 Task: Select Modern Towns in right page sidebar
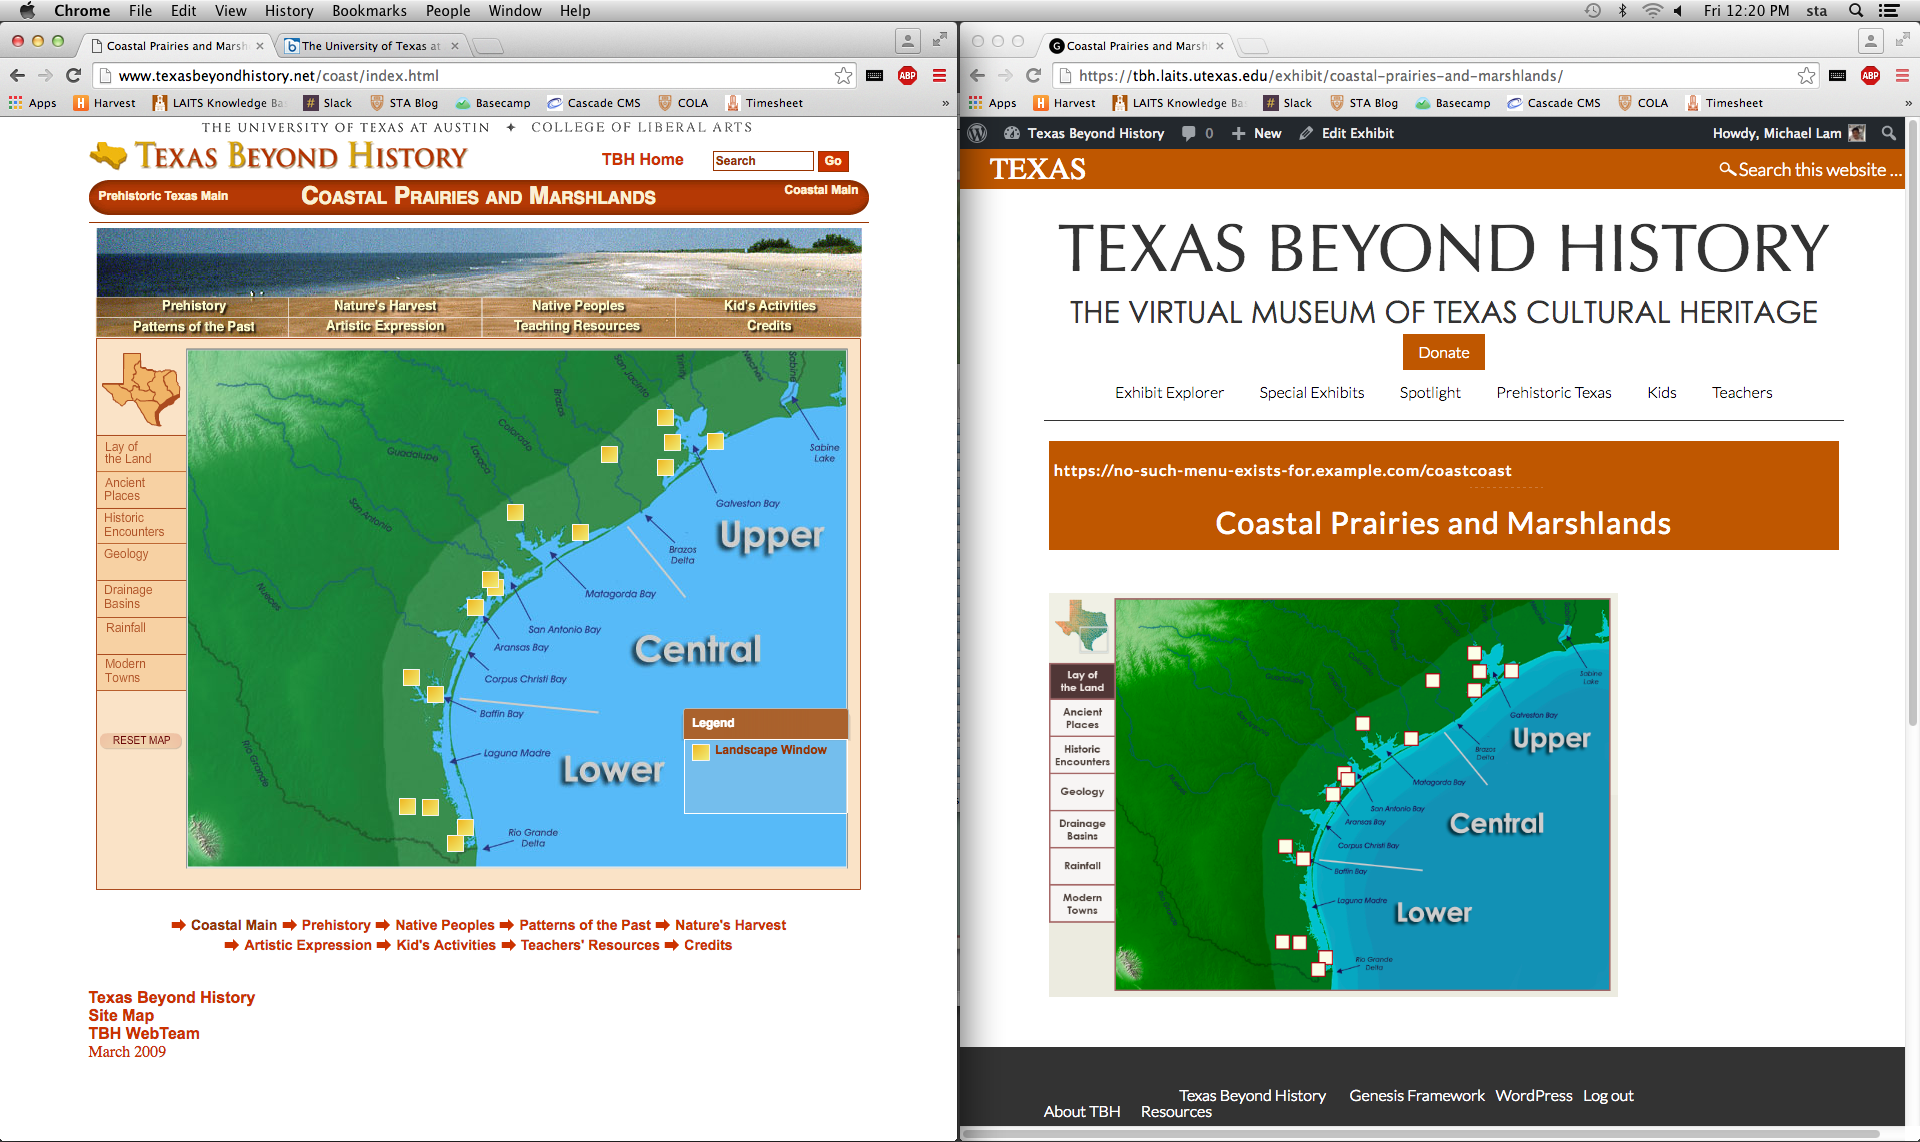pos(1082,904)
